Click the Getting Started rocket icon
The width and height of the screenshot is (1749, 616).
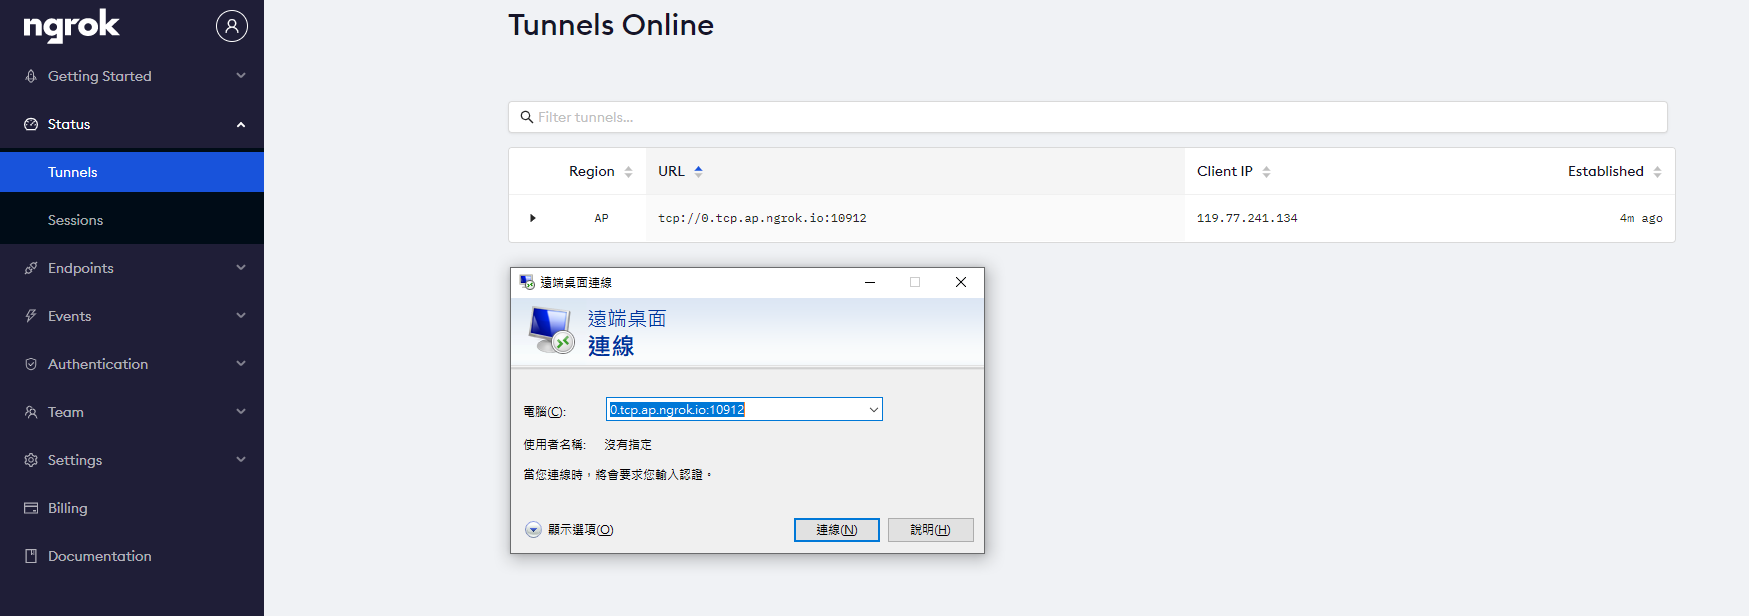coord(31,76)
